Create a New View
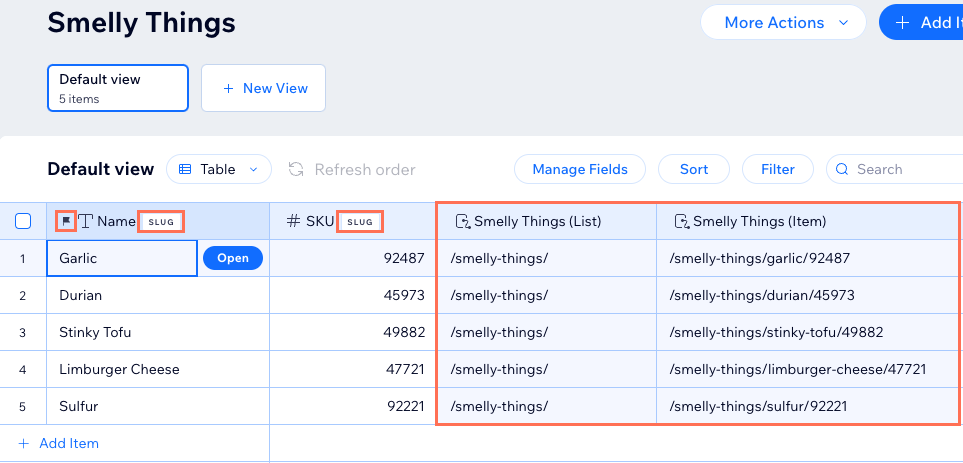The image size is (963, 463). point(263,88)
